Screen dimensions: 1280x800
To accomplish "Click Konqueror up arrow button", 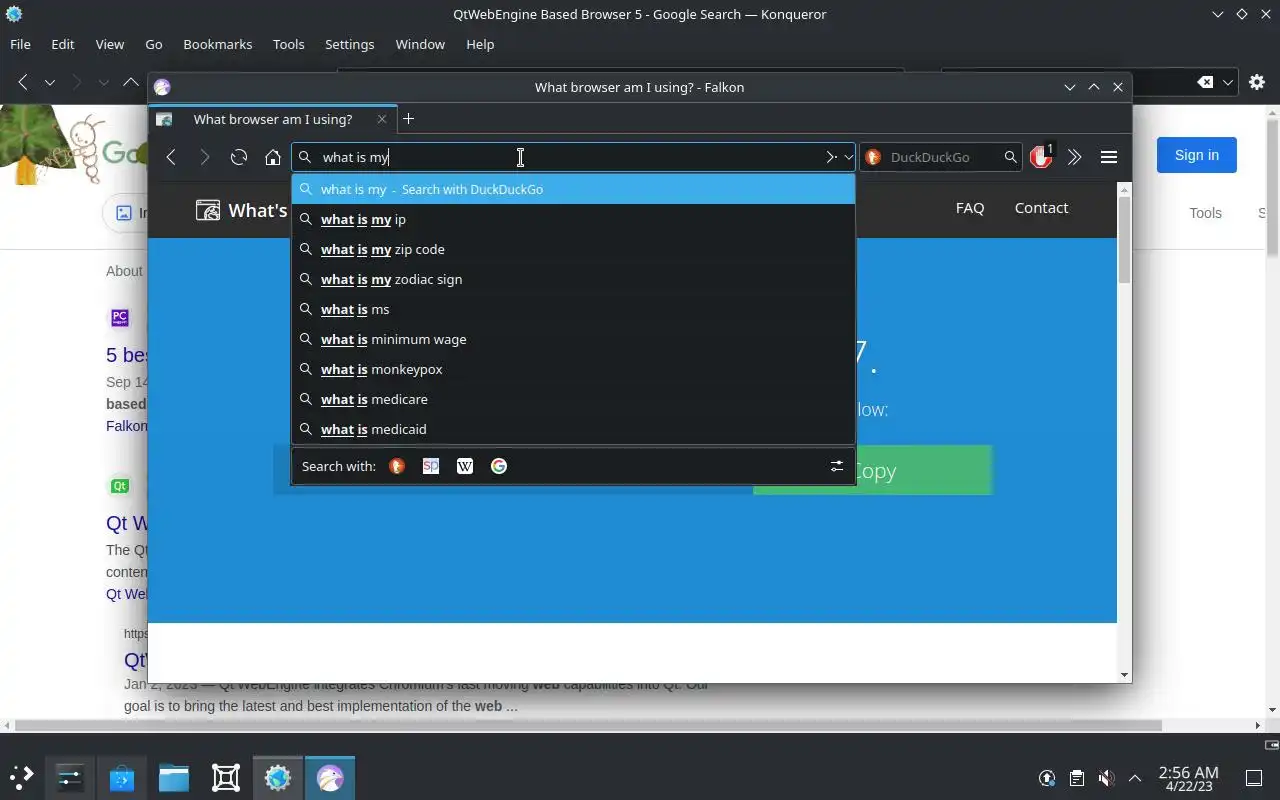I will coord(131,82).
